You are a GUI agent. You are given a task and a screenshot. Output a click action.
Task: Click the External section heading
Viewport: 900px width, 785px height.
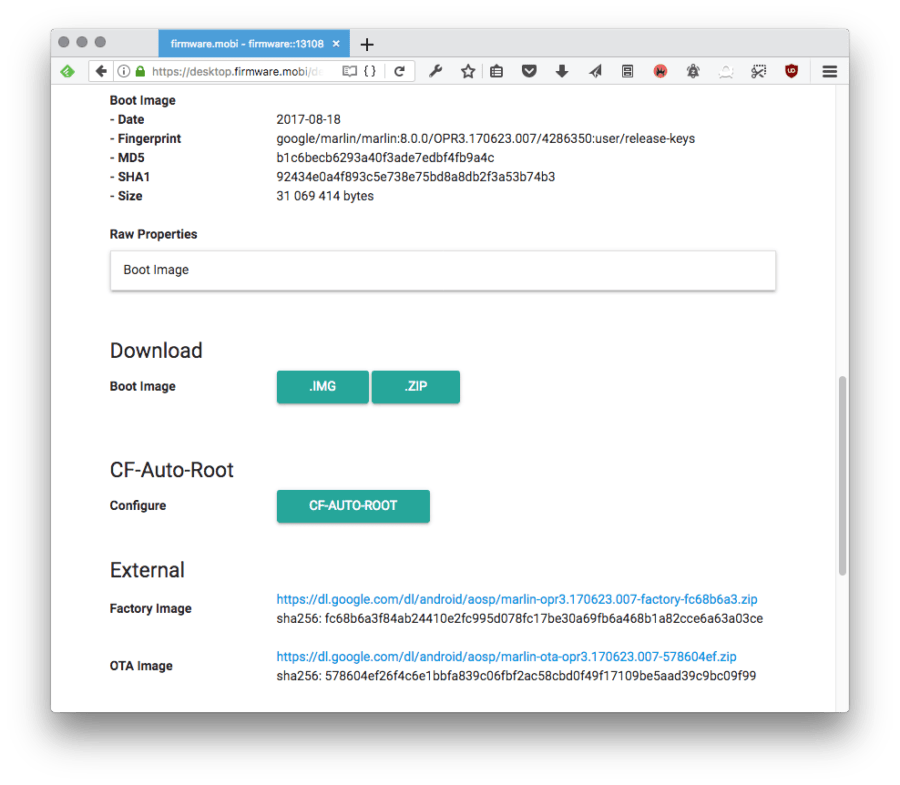(148, 570)
